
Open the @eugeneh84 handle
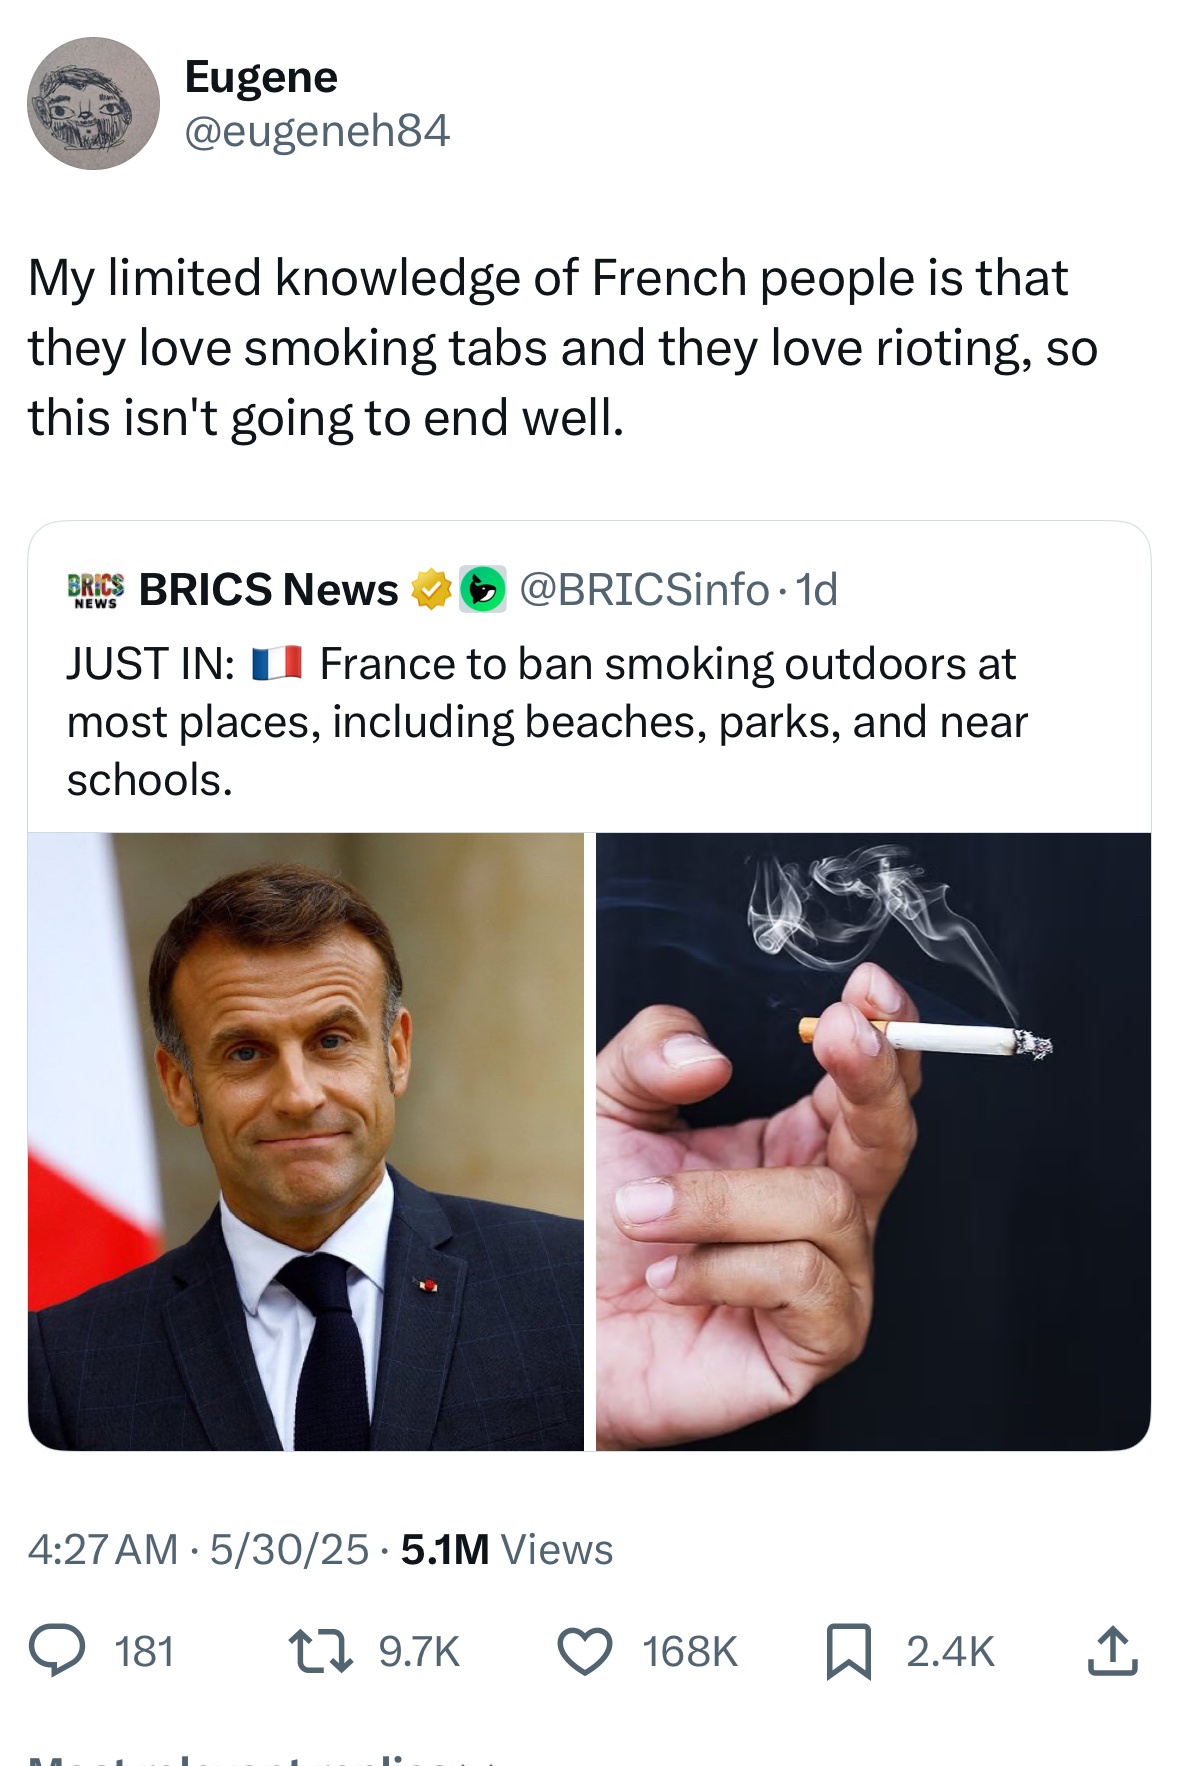tap(317, 131)
